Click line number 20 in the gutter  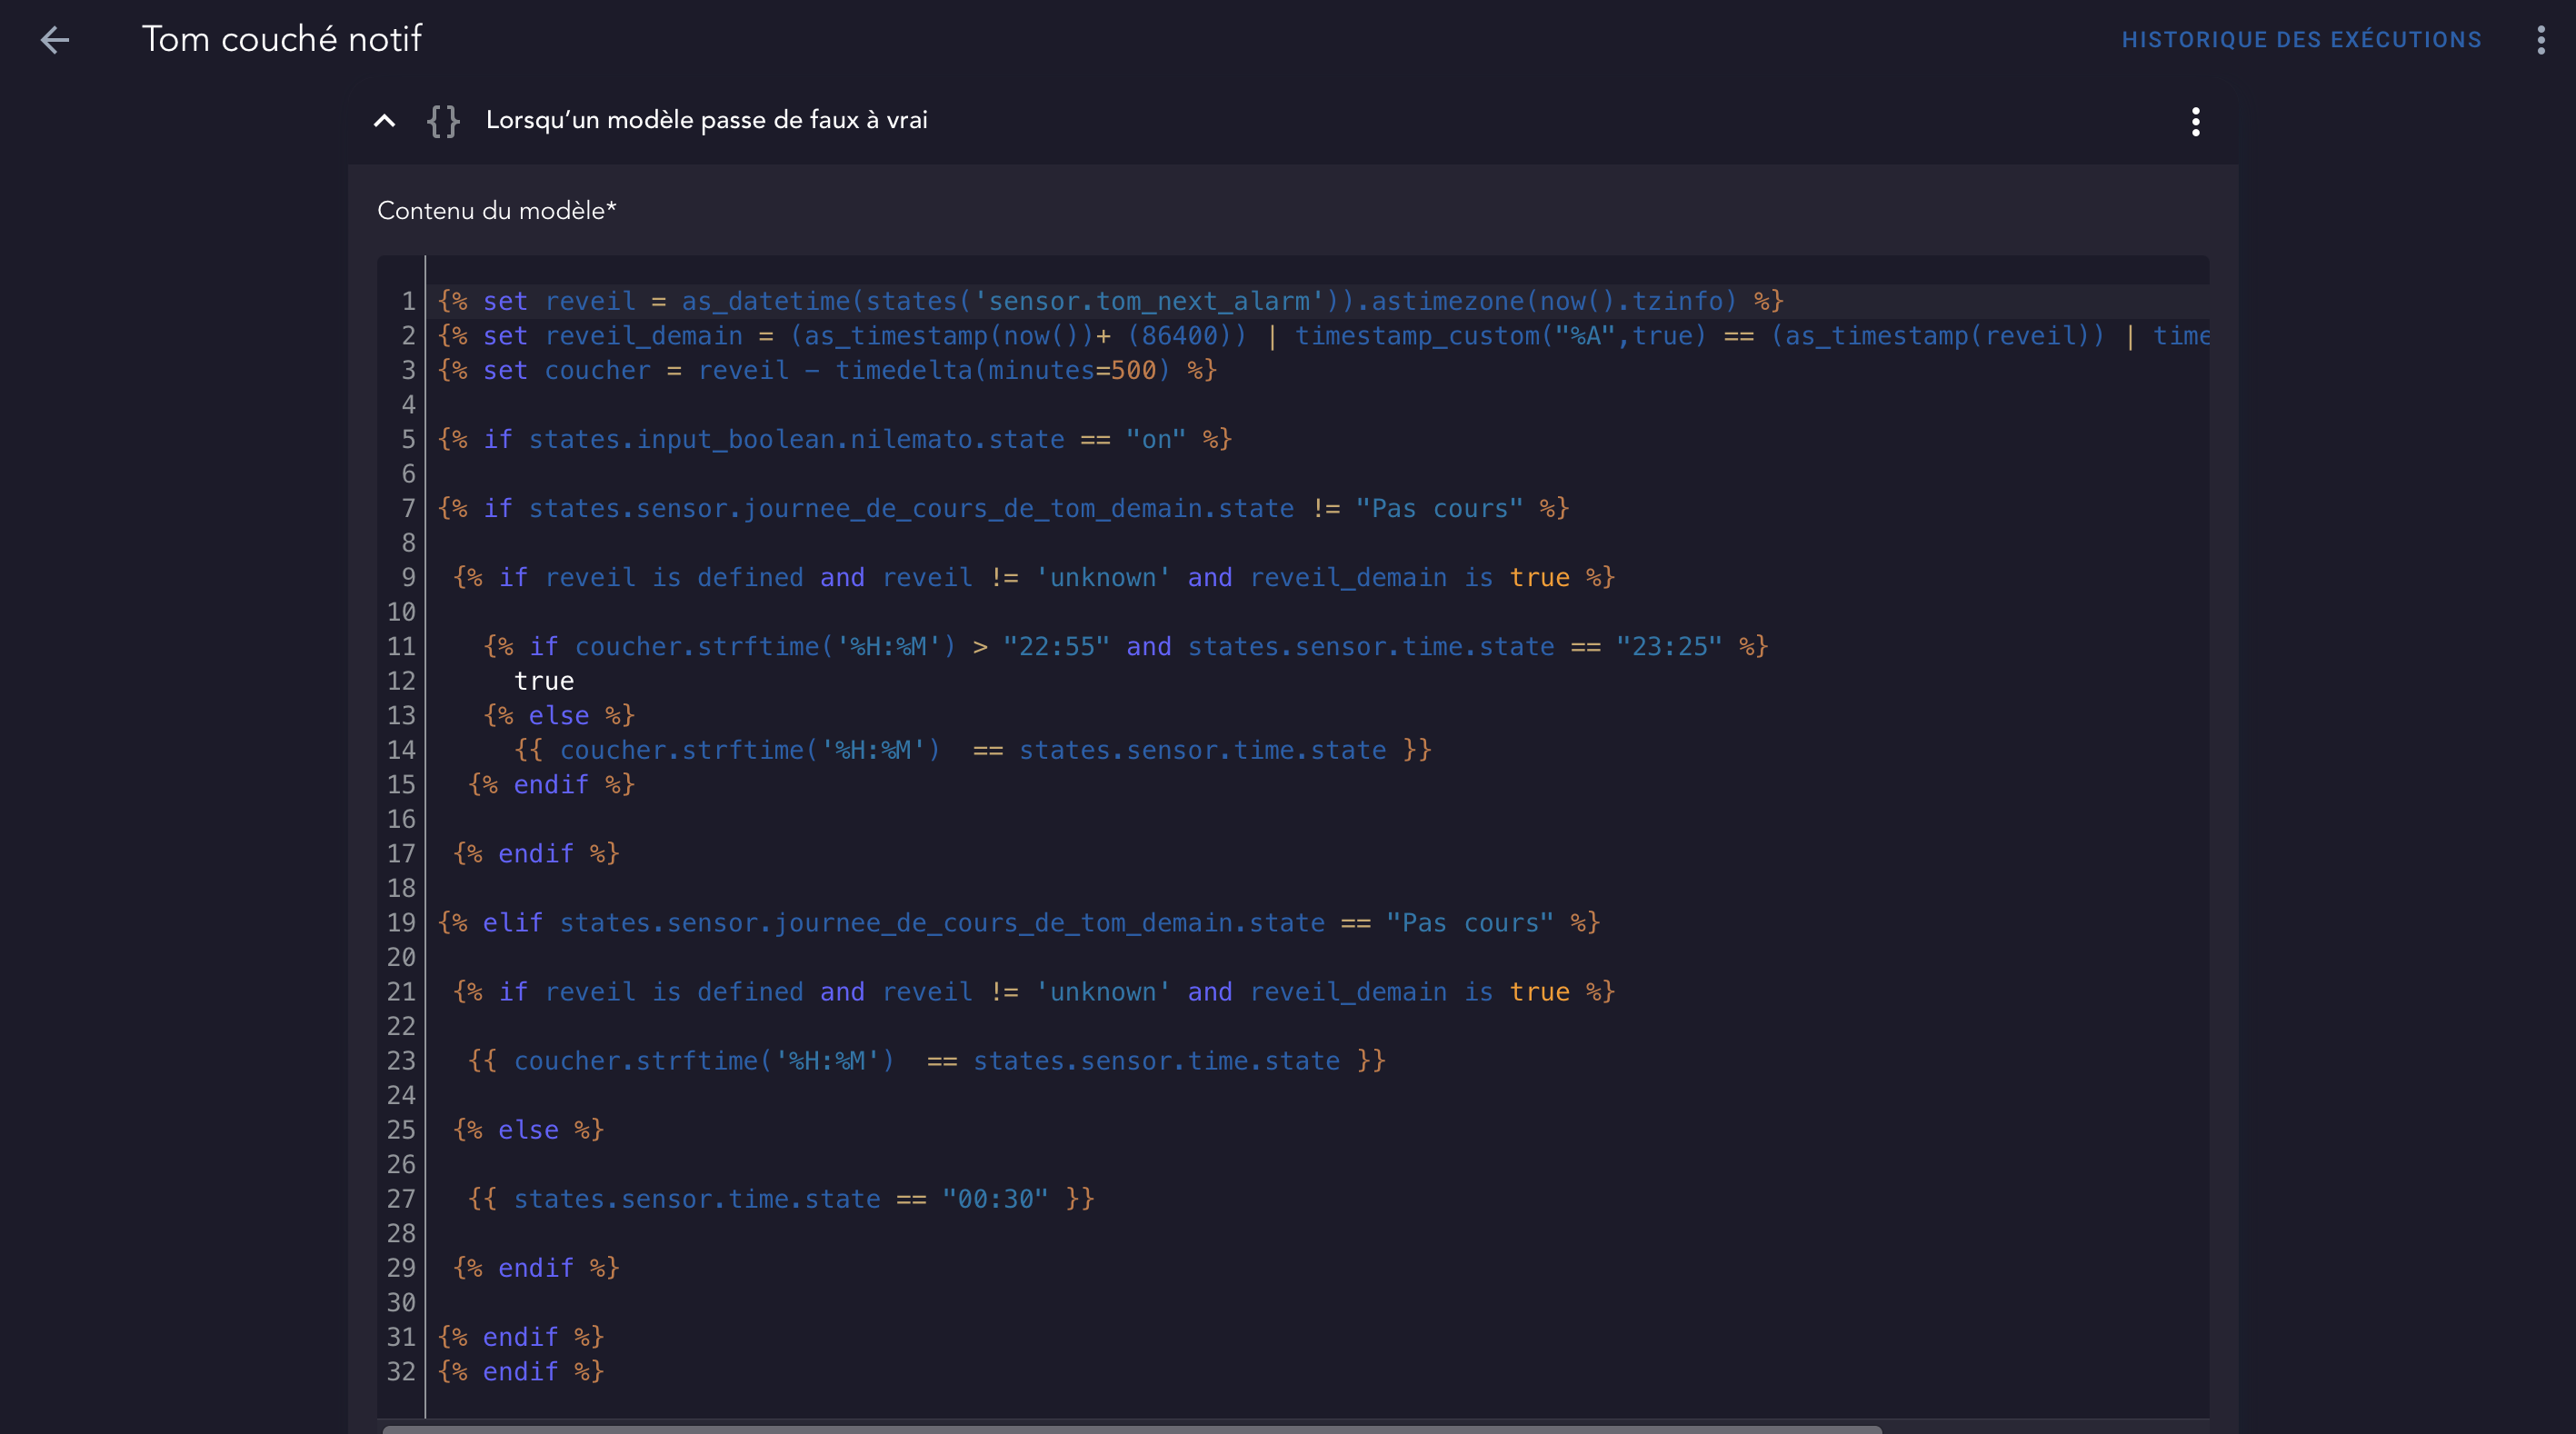point(401,957)
